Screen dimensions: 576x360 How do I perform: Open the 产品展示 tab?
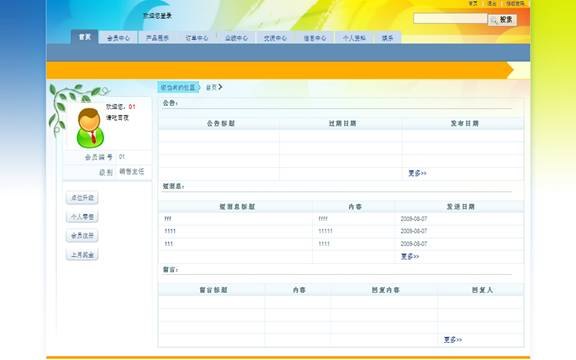click(x=157, y=38)
